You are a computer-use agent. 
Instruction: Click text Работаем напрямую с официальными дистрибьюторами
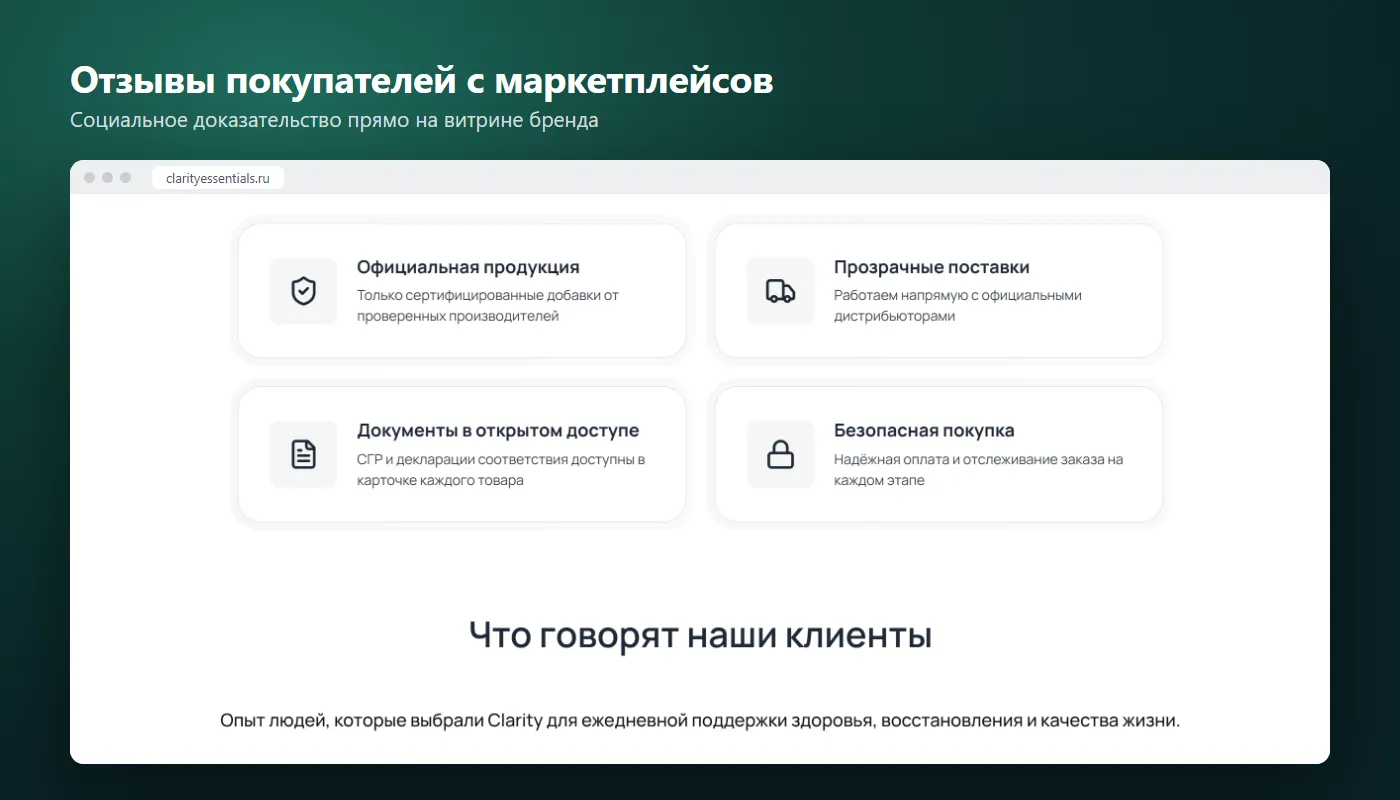click(x=958, y=306)
